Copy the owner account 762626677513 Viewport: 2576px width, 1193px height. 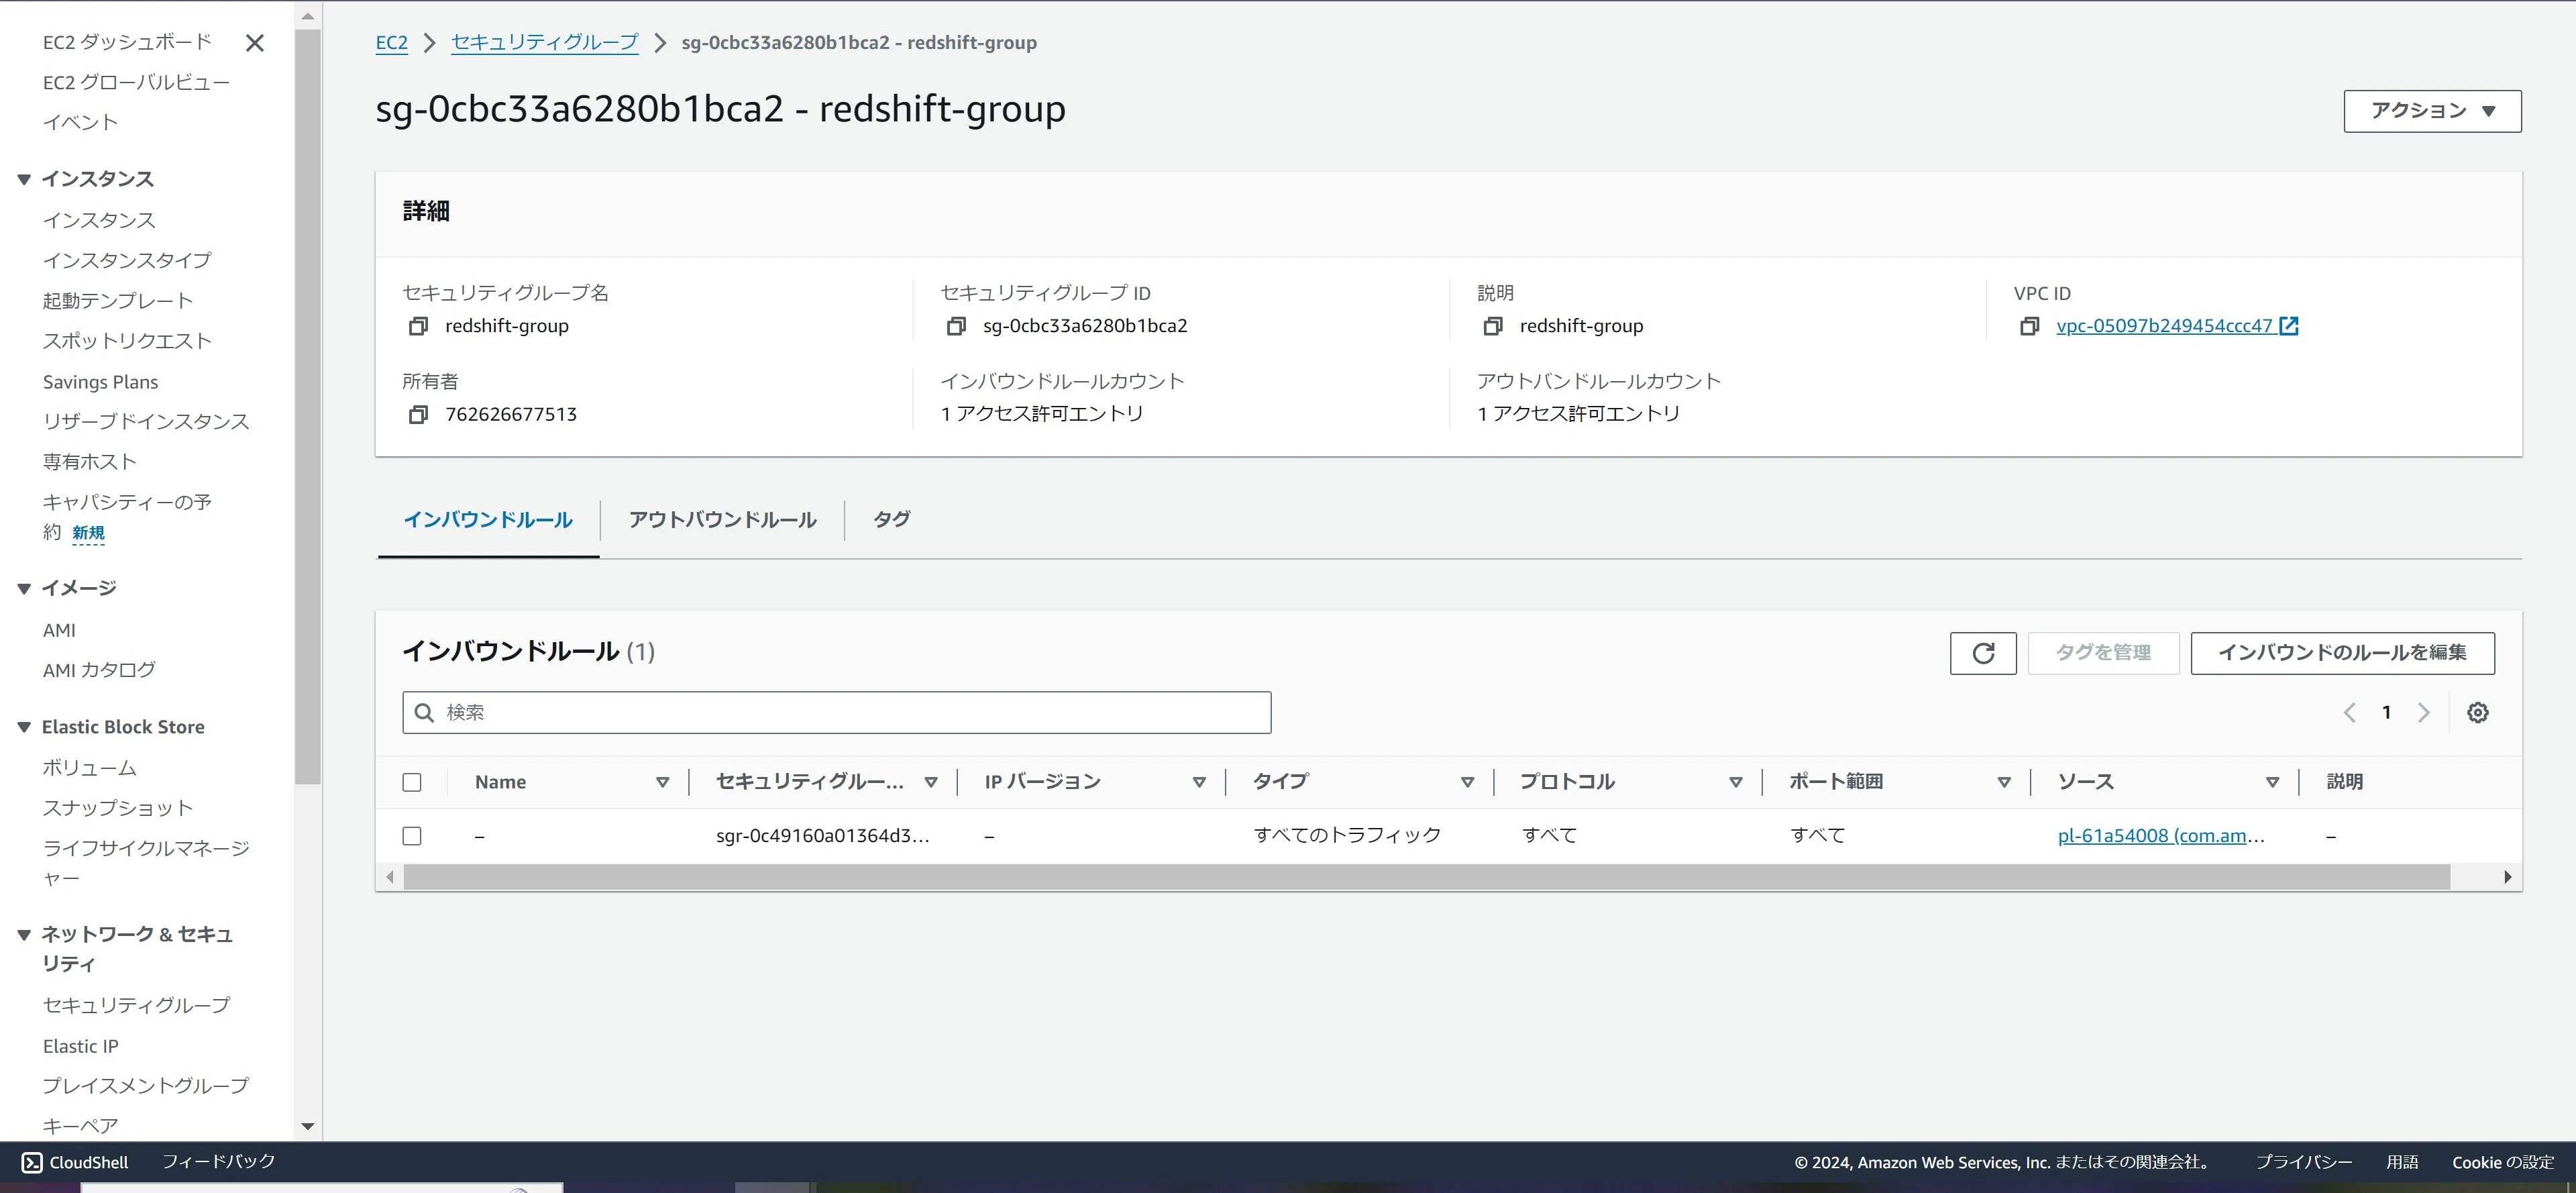(418, 414)
